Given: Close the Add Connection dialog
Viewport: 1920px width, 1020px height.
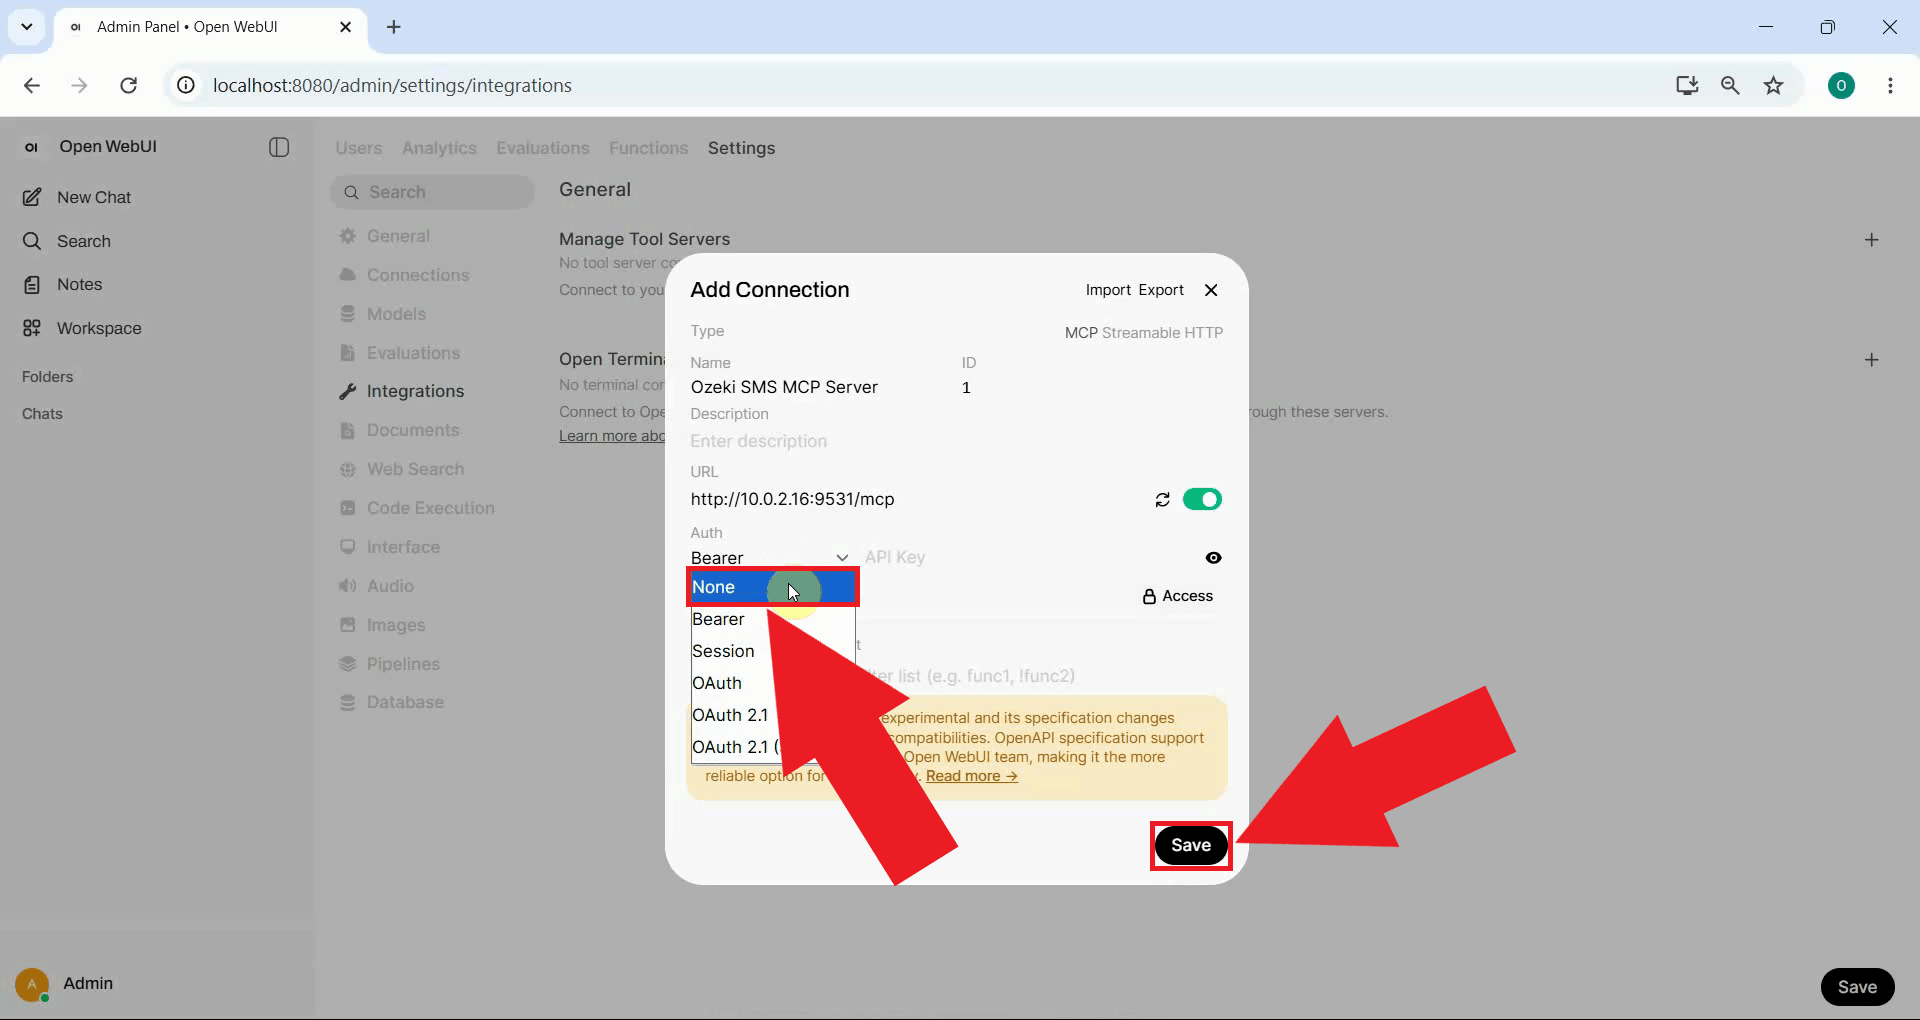Looking at the screenshot, I should click(x=1211, y=290).
